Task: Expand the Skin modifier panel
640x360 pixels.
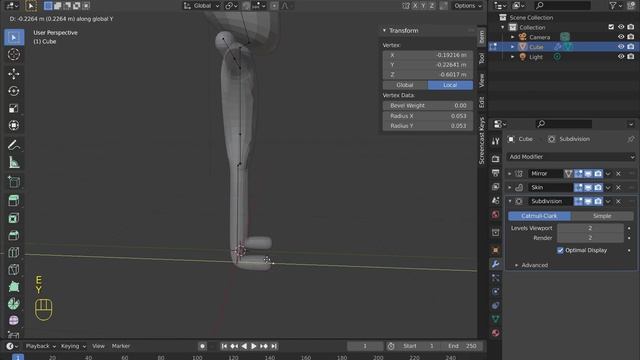Action: pos(509,188)
